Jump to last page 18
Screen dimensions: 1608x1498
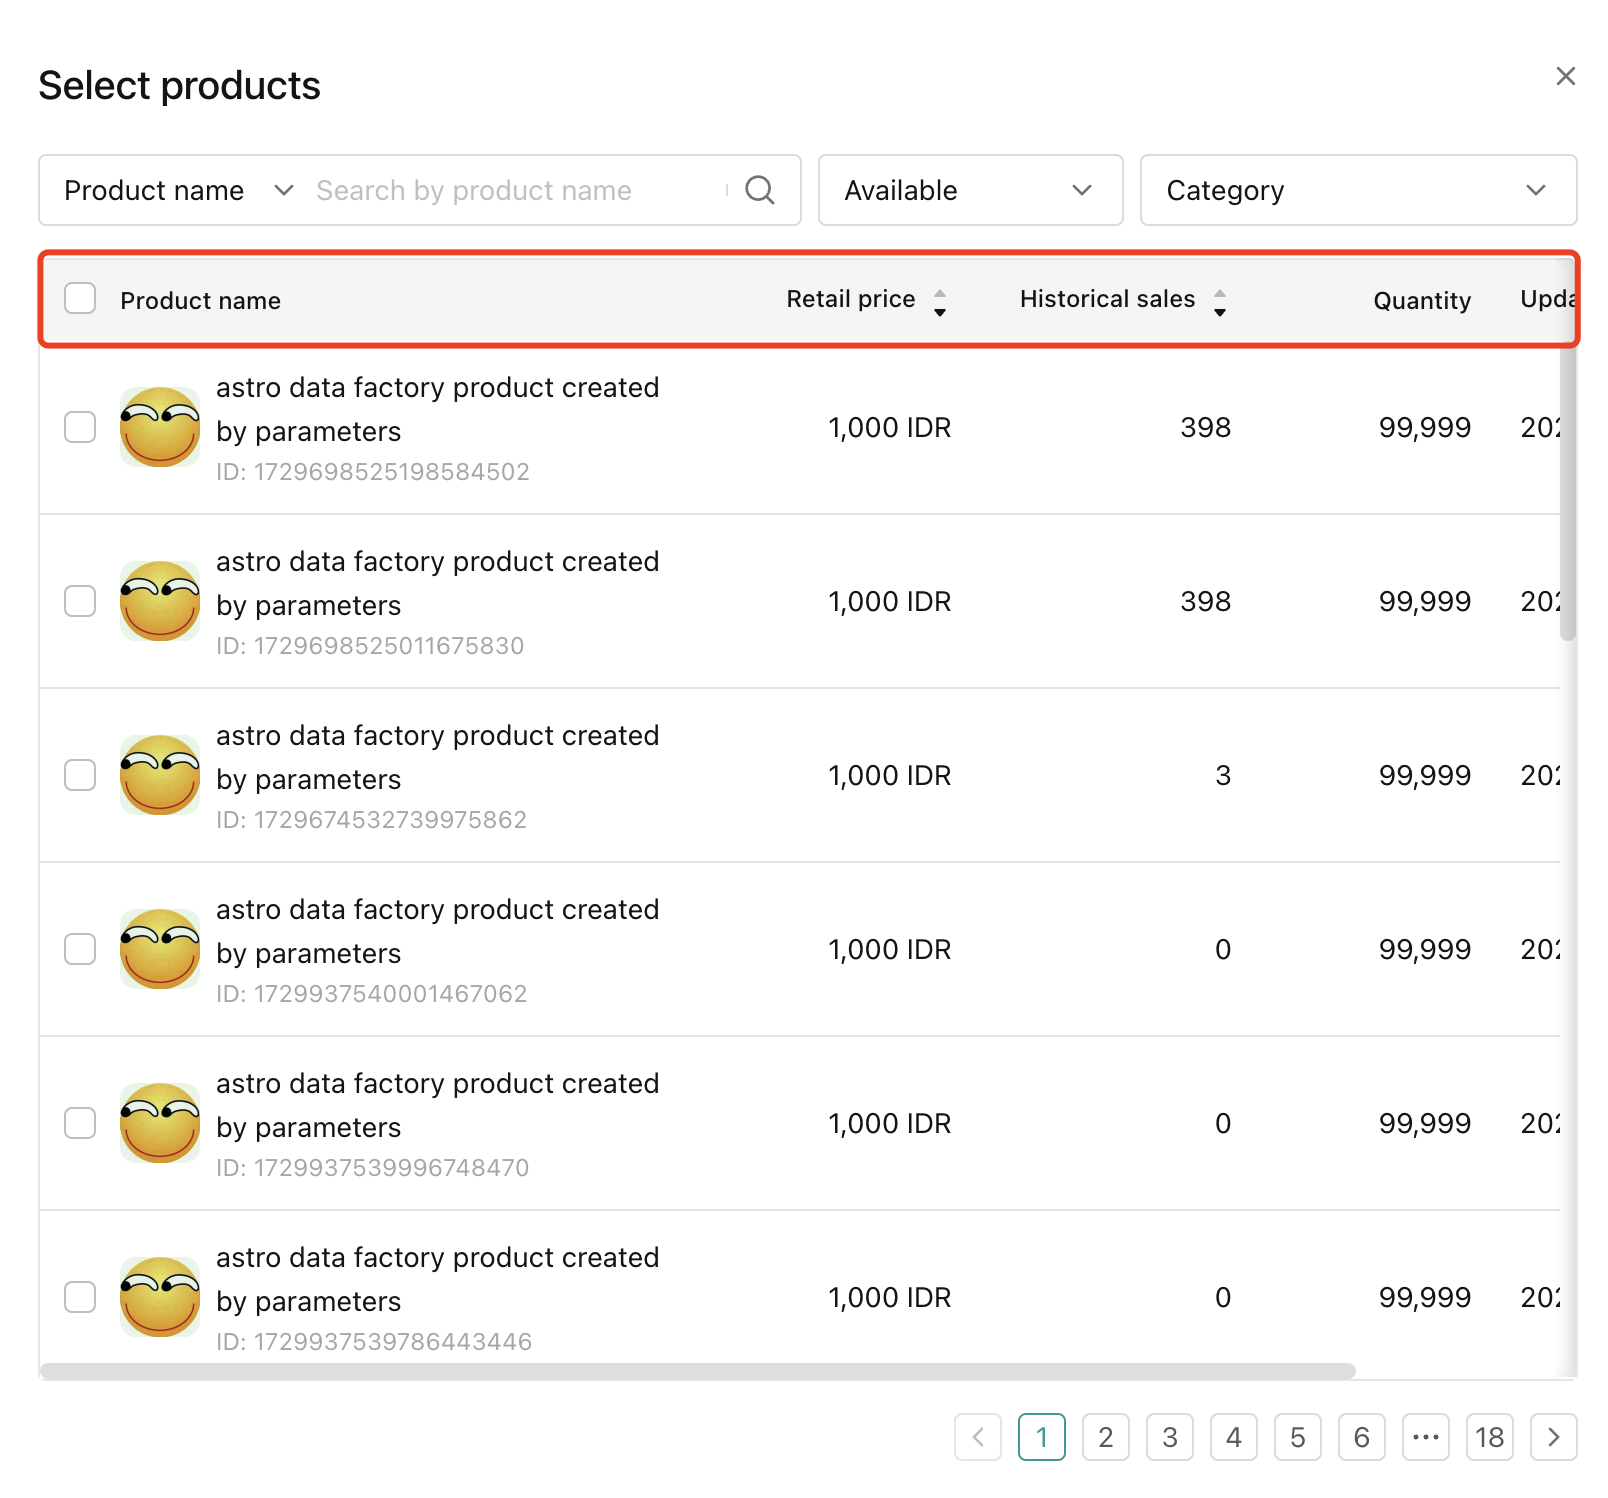[1489, 1437]
